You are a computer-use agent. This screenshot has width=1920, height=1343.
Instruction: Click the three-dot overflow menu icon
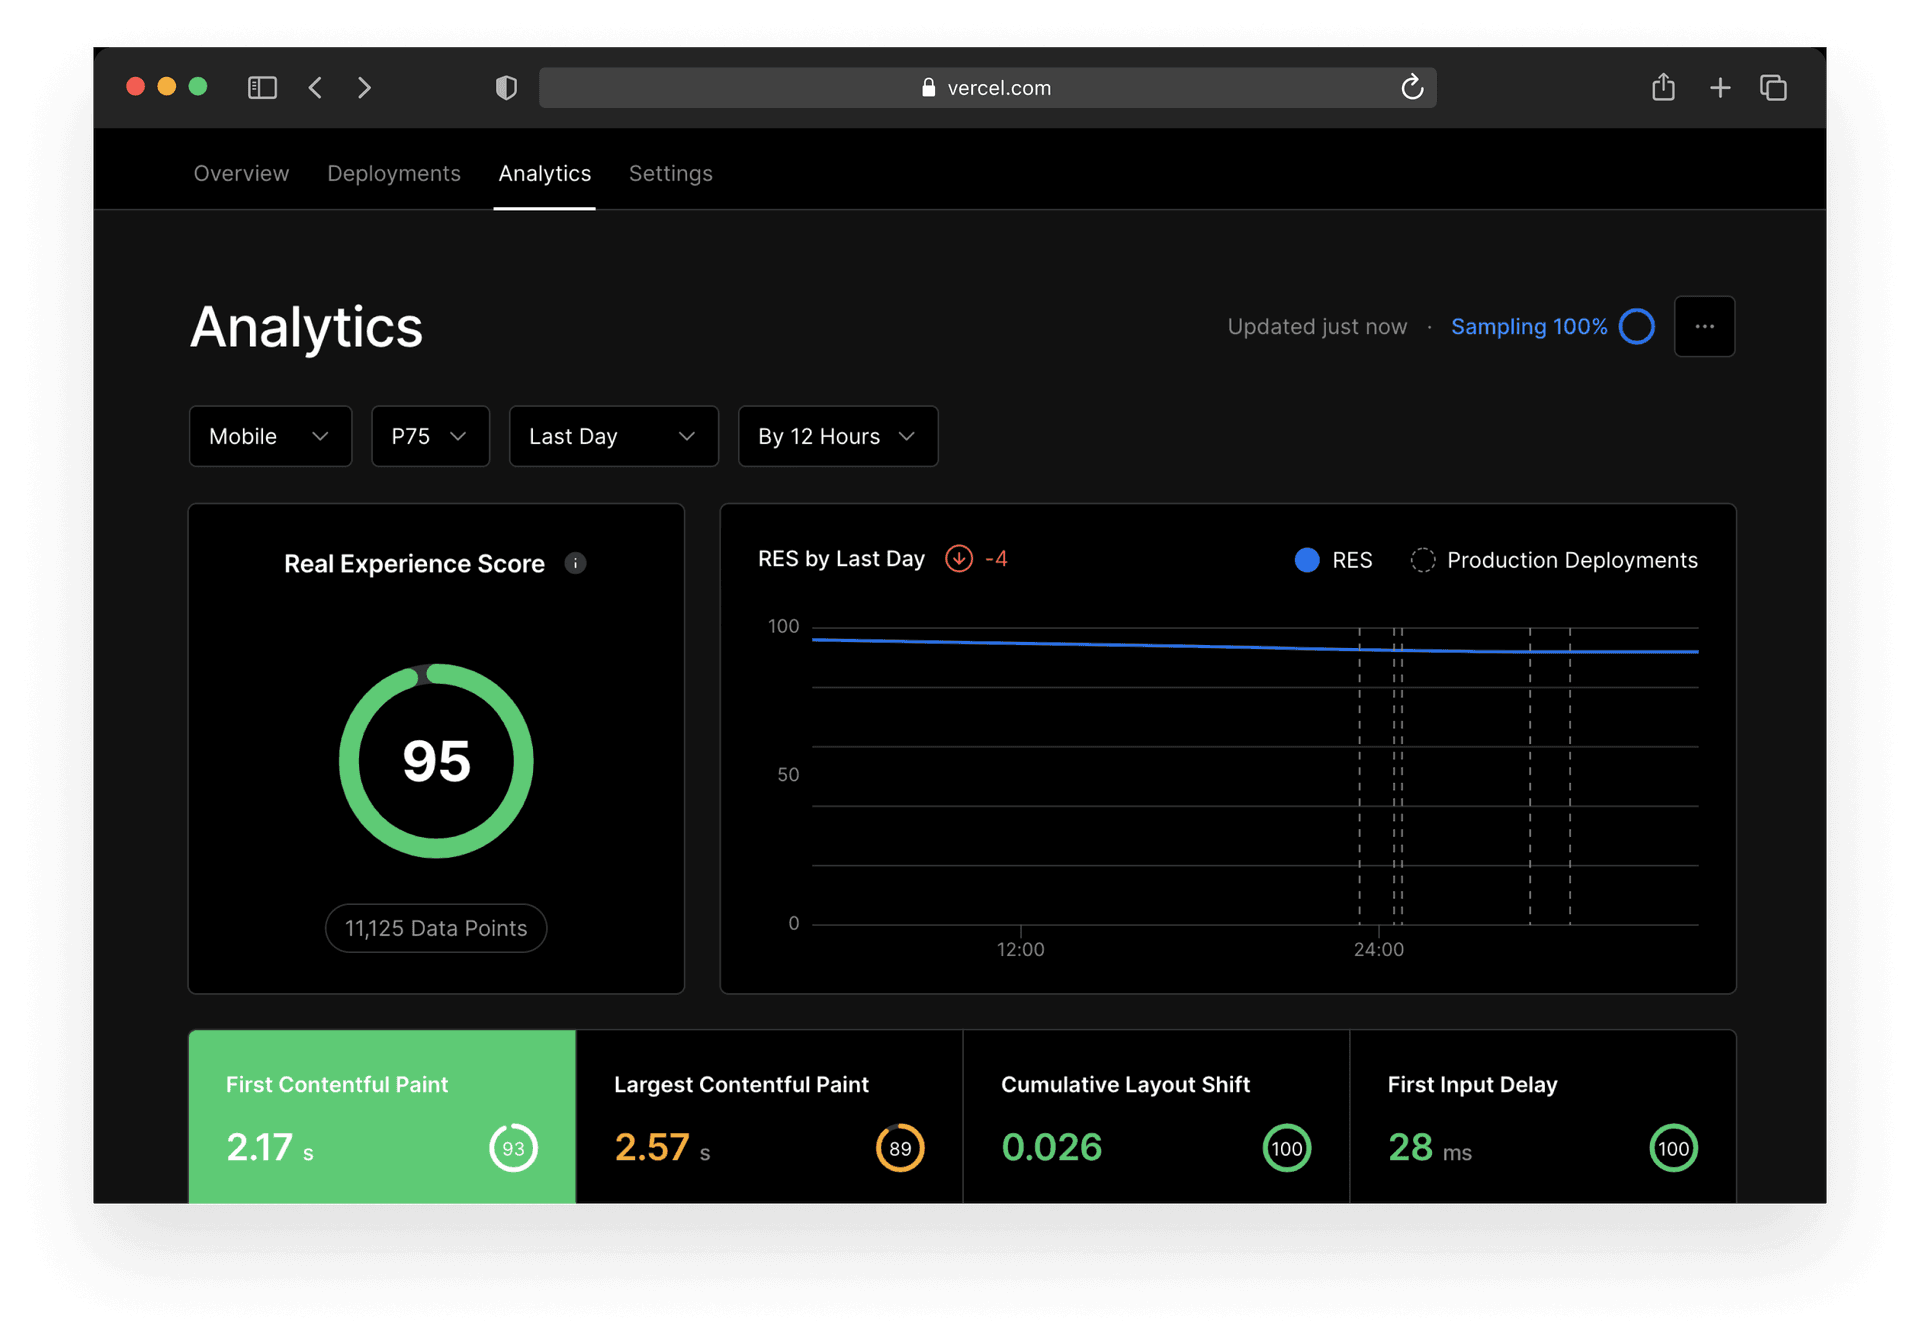(1704, 327)
